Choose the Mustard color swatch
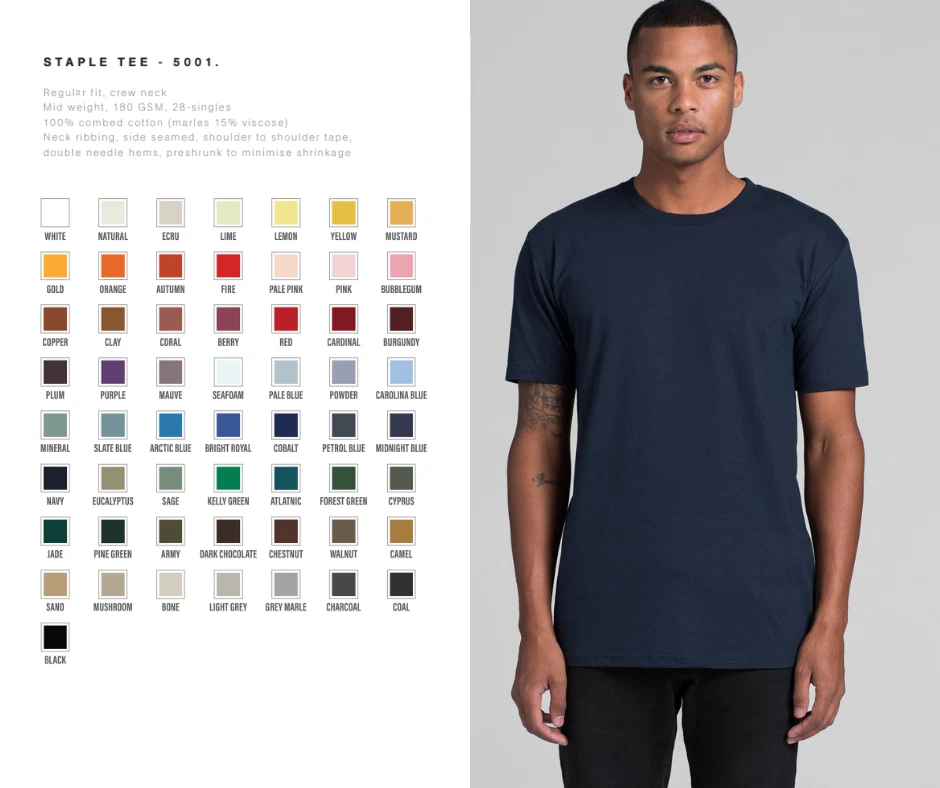The height and width of the screenshot is (788, 940). pyautogui.click(x=401, y=213)
